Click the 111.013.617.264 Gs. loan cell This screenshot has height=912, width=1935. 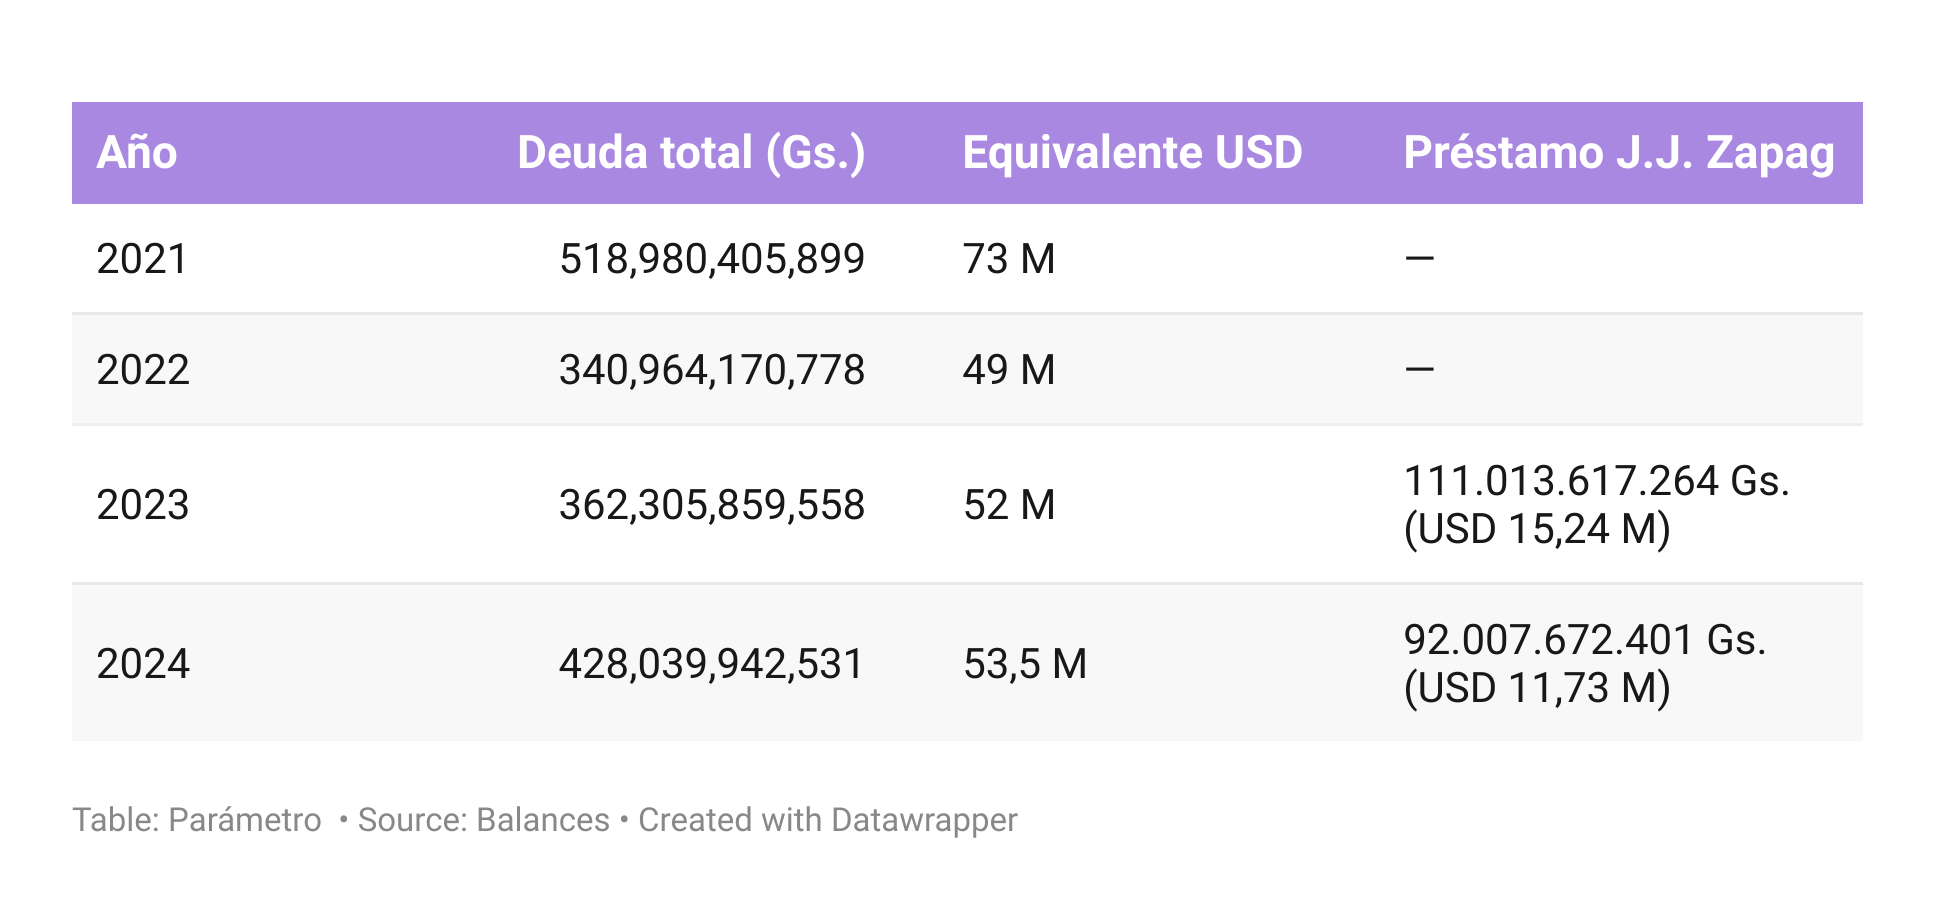tap(1596, 505)
